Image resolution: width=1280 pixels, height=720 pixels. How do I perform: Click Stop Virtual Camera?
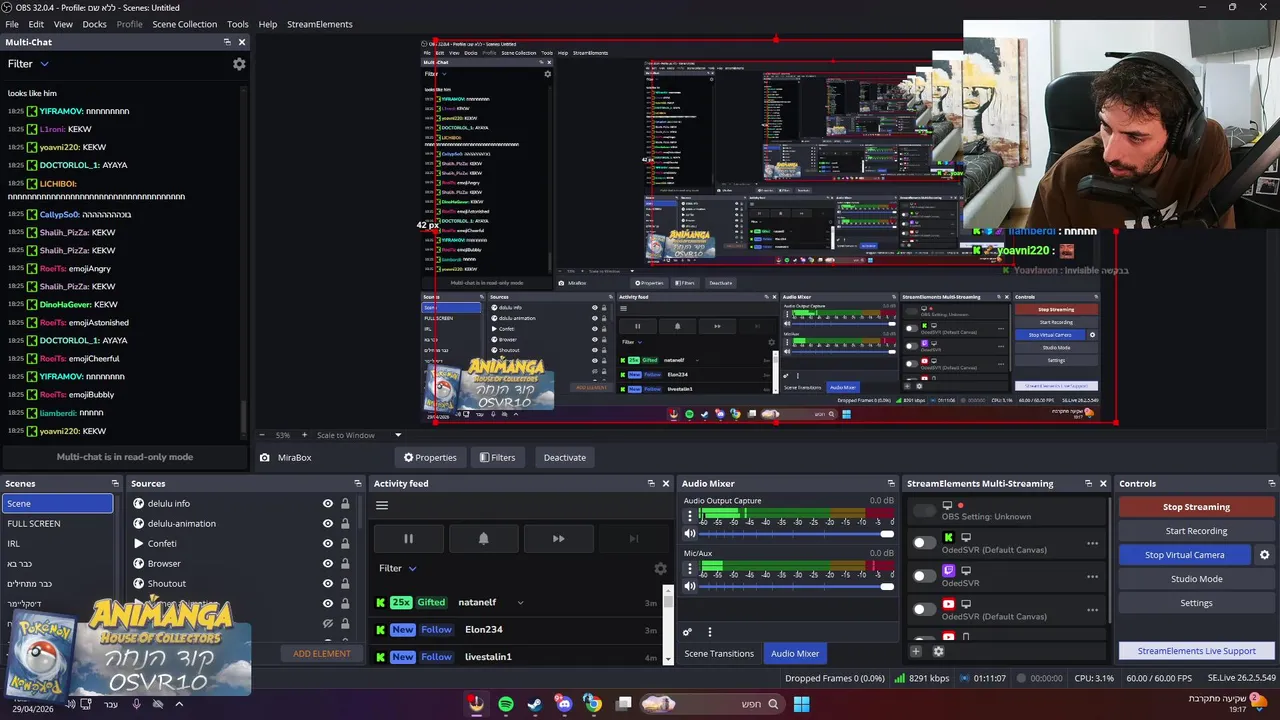point(1185,555)
